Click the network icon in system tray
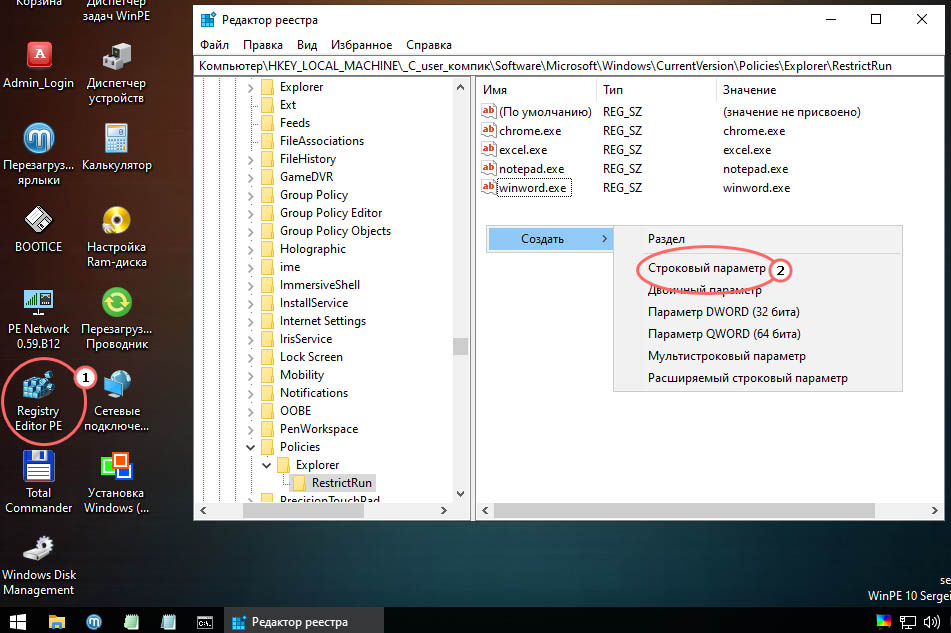The width and height of the screenshot is (951, 633). click(x=907, y=621)
